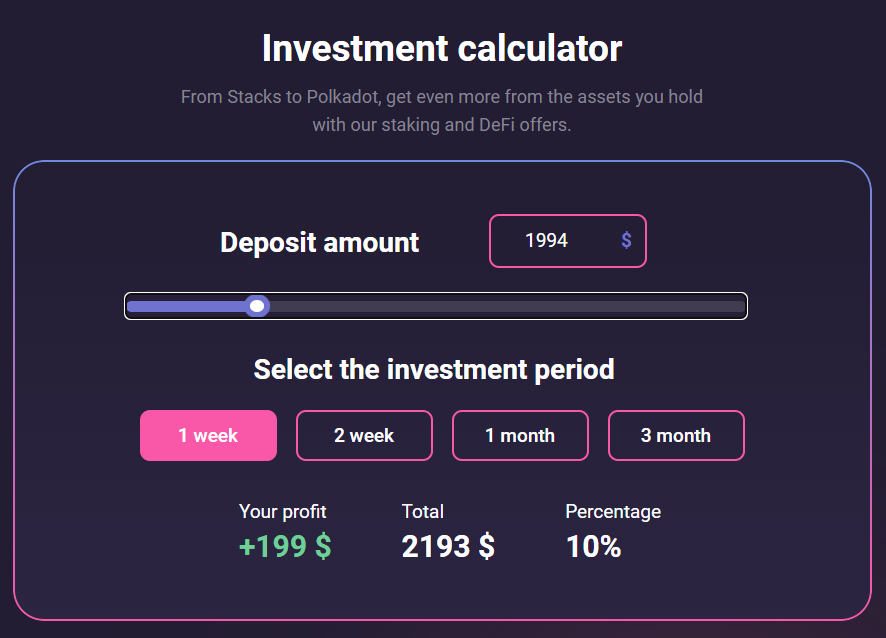Click the deposit amount slider handle

[x=257, y=306]
